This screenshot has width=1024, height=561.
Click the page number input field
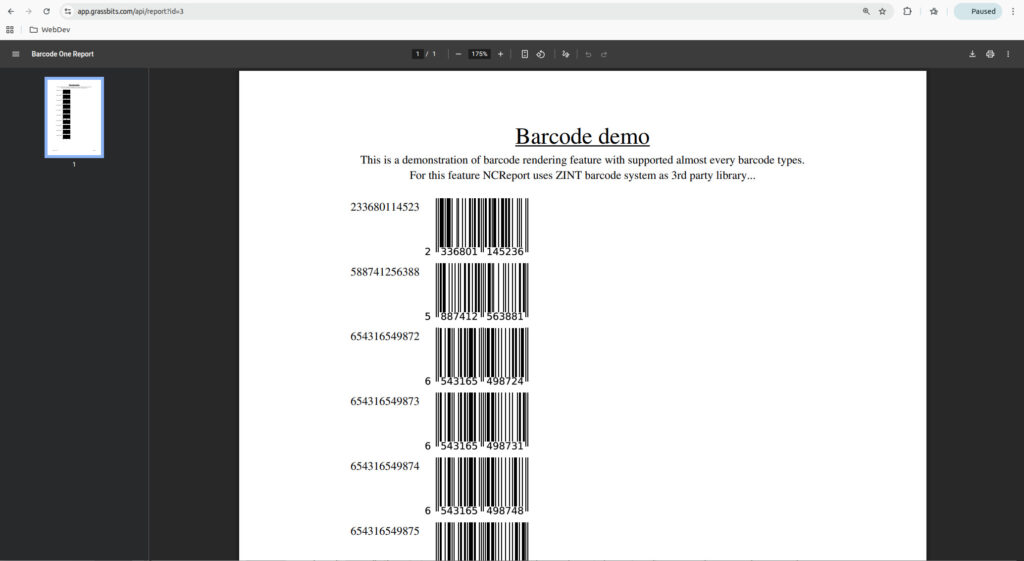pos(418,54)
